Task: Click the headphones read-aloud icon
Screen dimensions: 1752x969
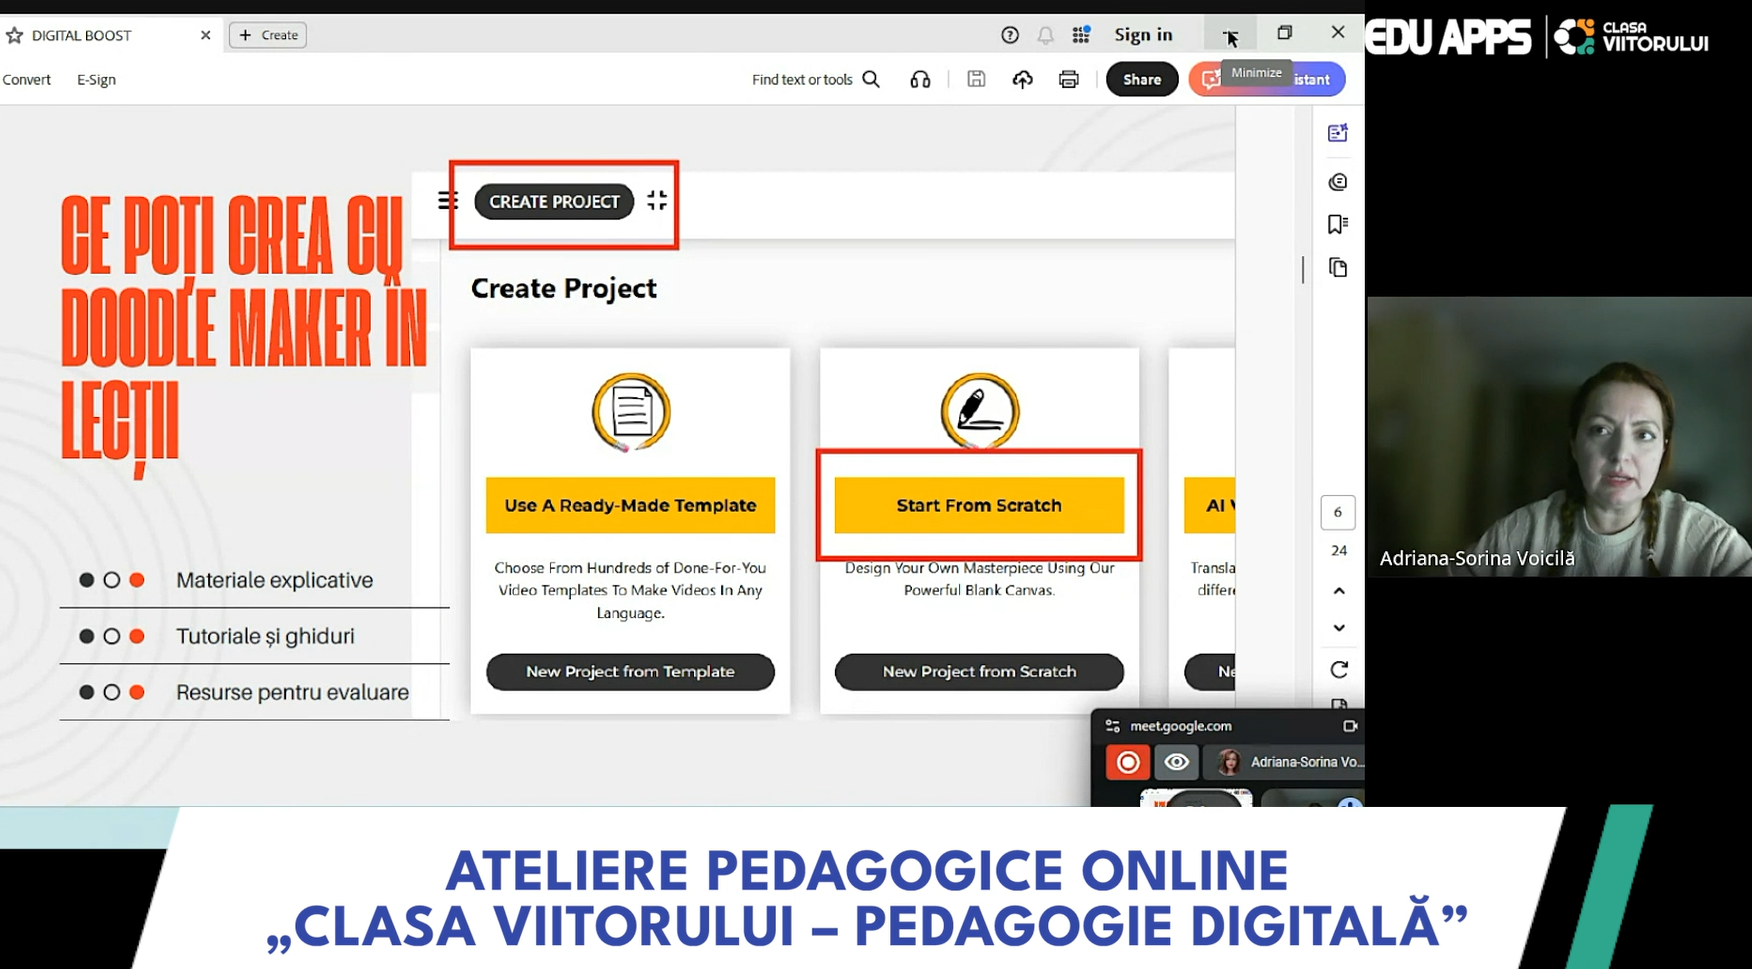Action: click(920, 79)
